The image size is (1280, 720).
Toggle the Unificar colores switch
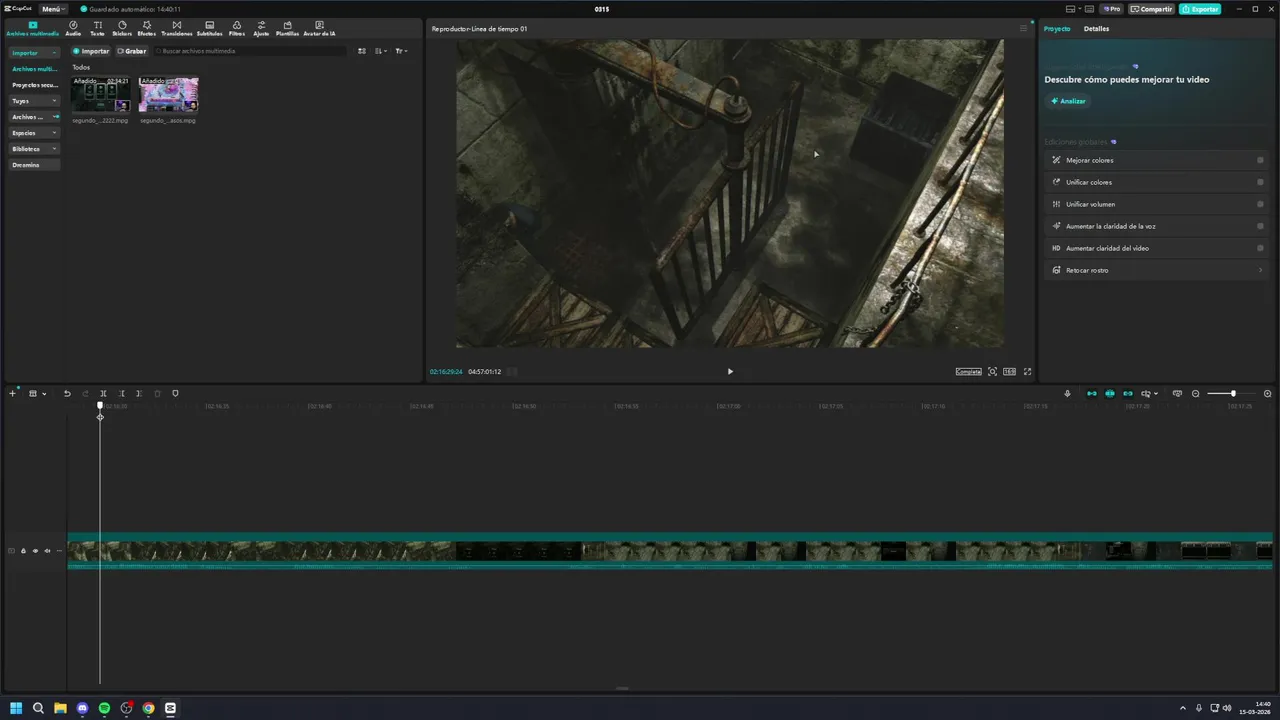(1260, 182)
